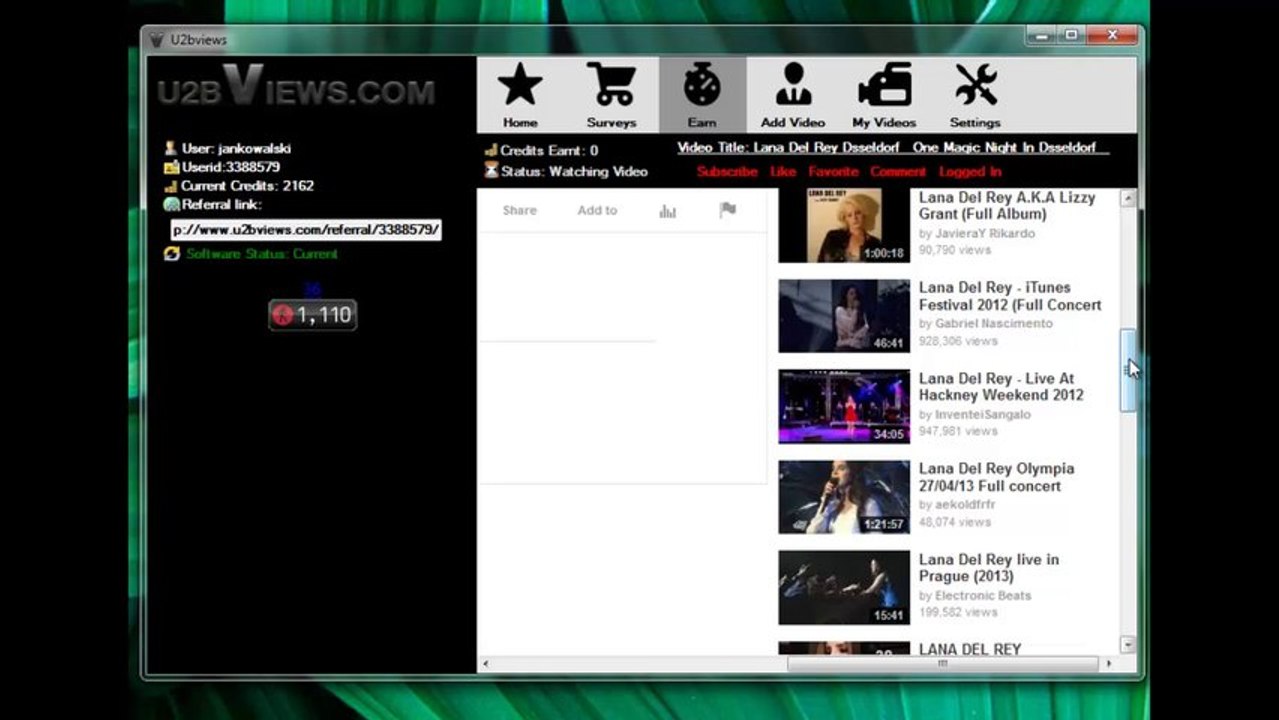
Task: Click the vertical scrollbar thumb
Action: 1128,371
